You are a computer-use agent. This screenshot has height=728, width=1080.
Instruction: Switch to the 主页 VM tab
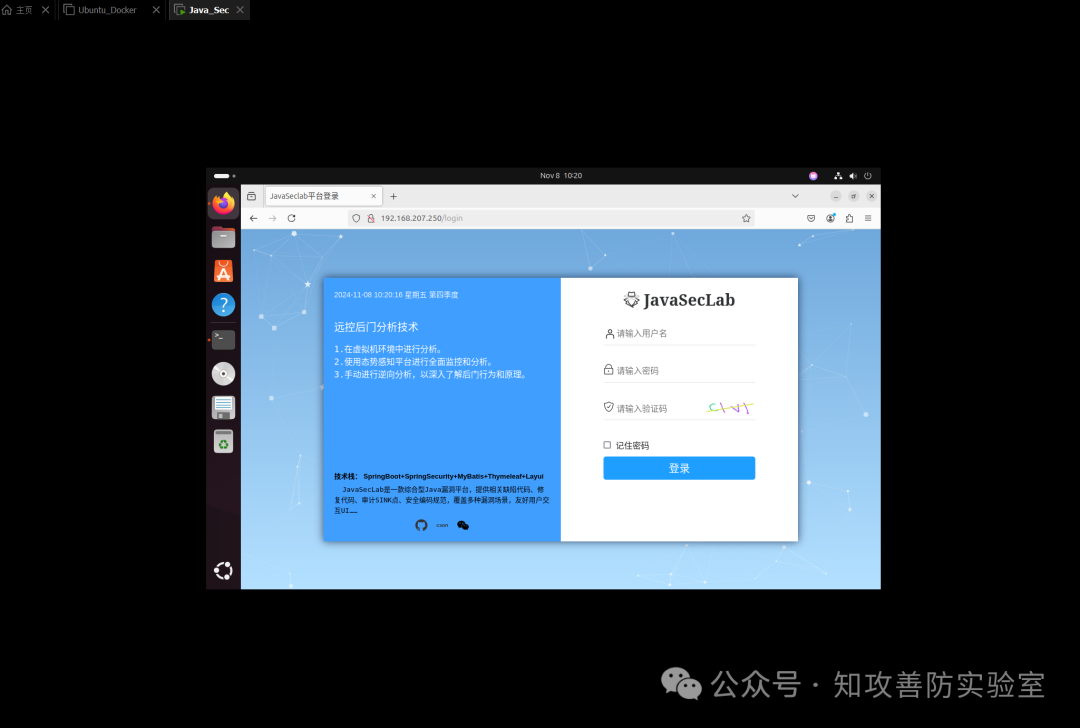click(24, 10)
